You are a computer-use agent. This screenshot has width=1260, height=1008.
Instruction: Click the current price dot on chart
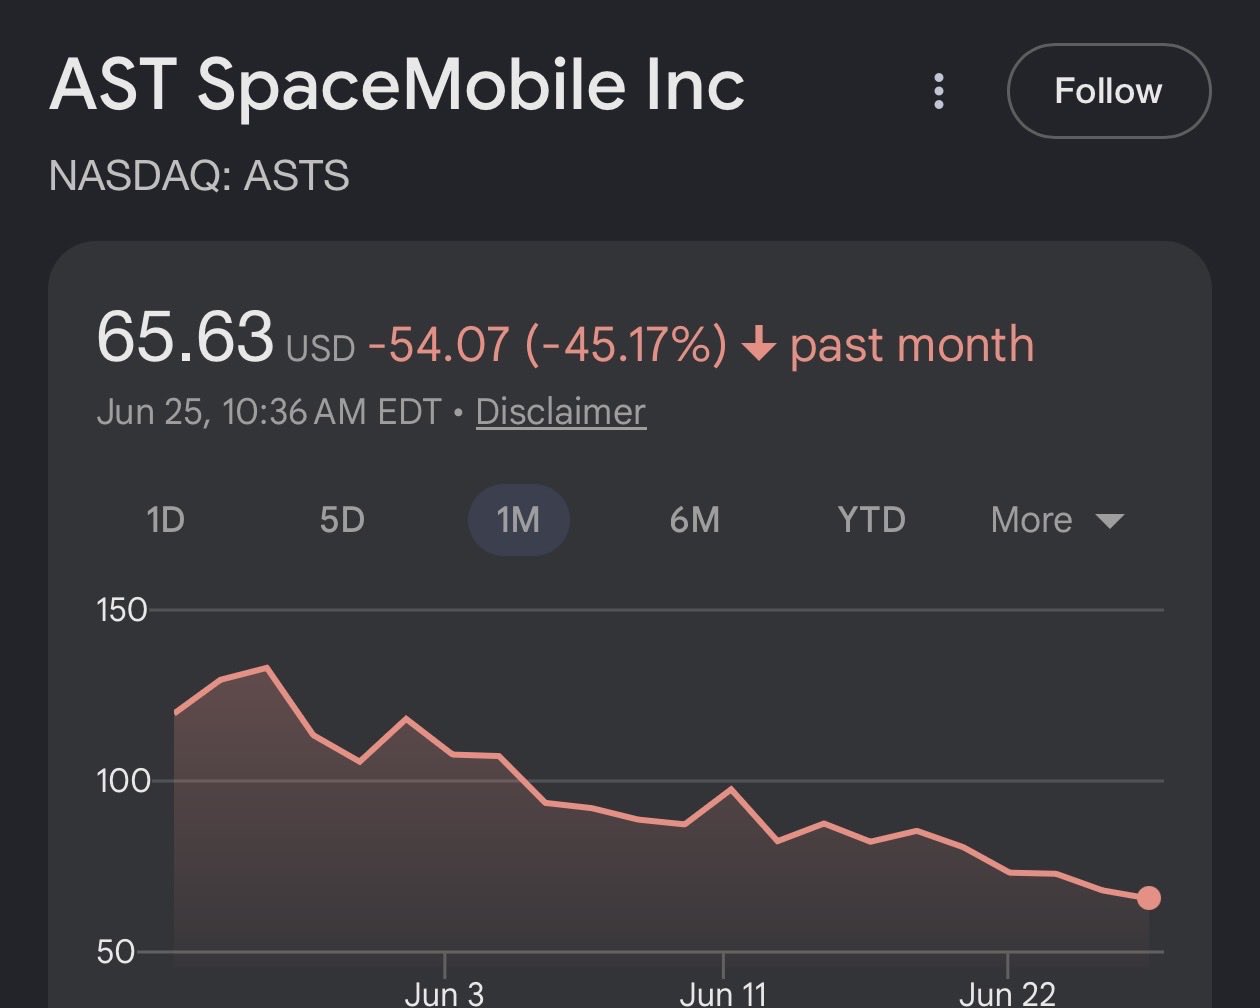1149,898
